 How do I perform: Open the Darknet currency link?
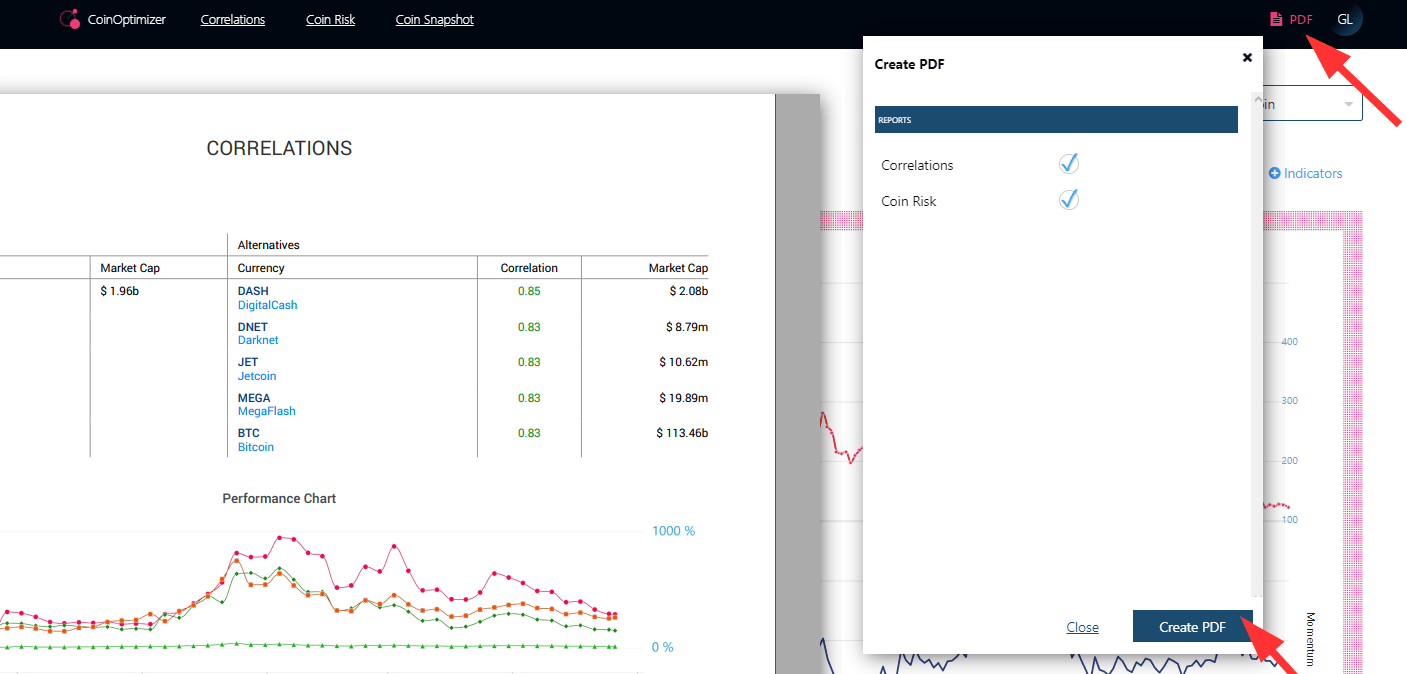[x=258, y=340]
